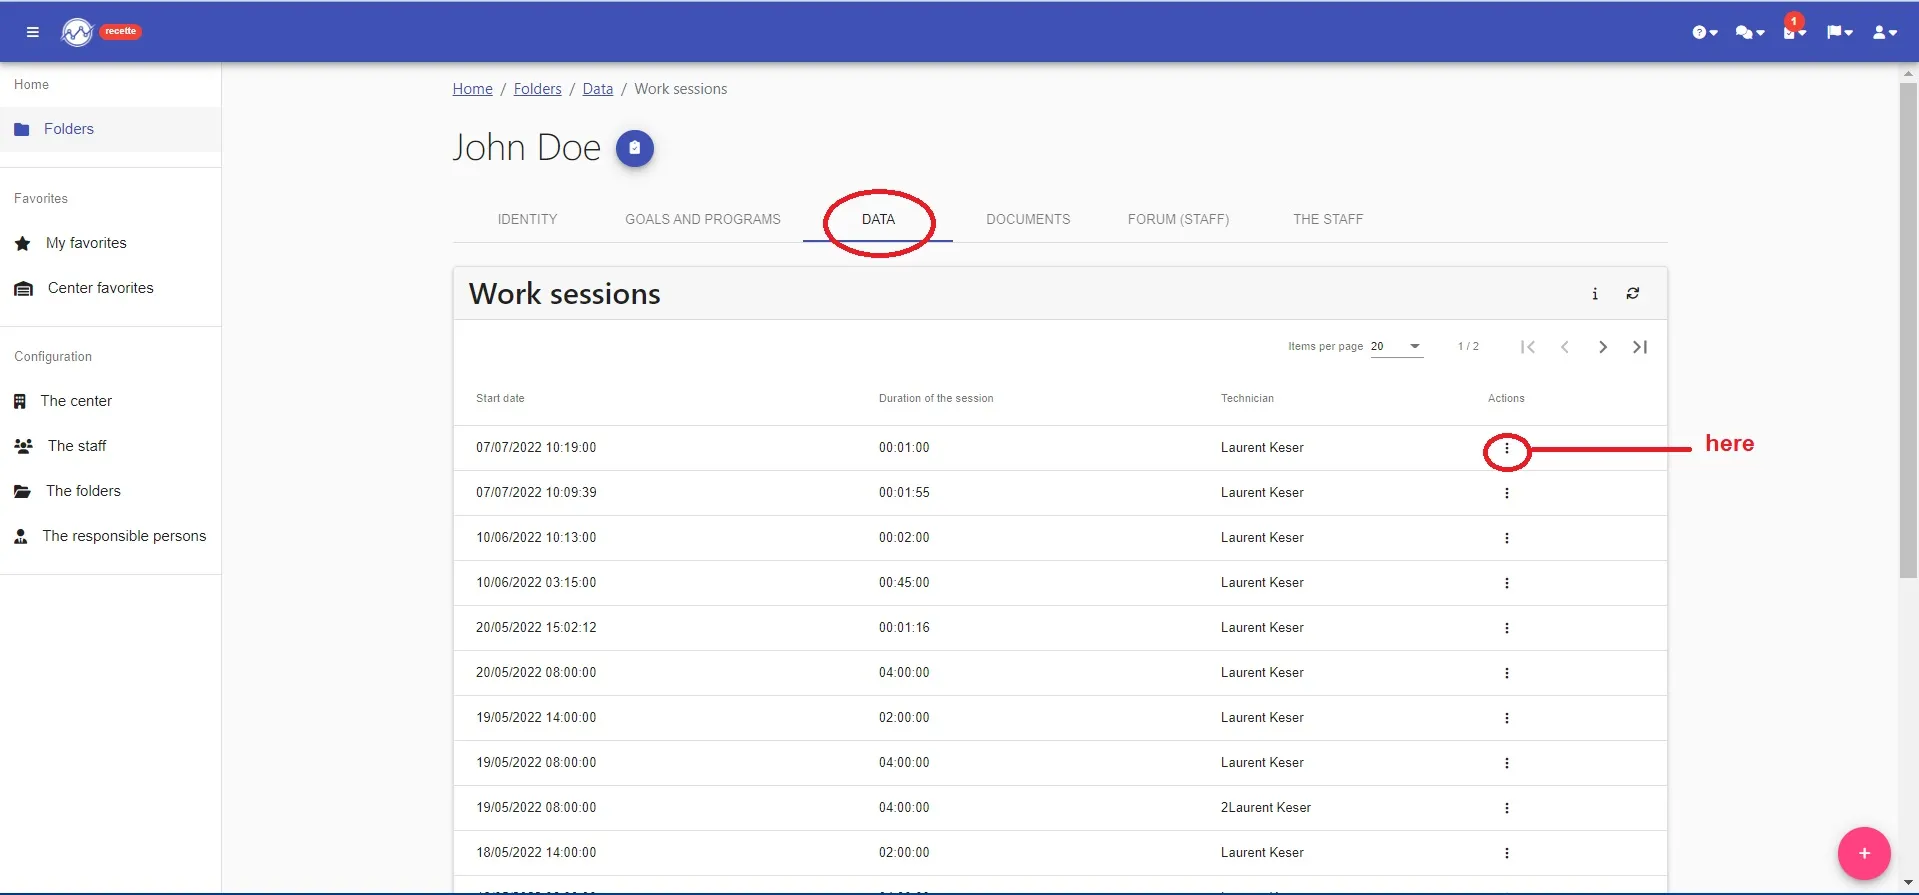1919x895 pixels.
Task: Open actions for 10/06/2022 10:13:00 session
Action: point(1506,538)
